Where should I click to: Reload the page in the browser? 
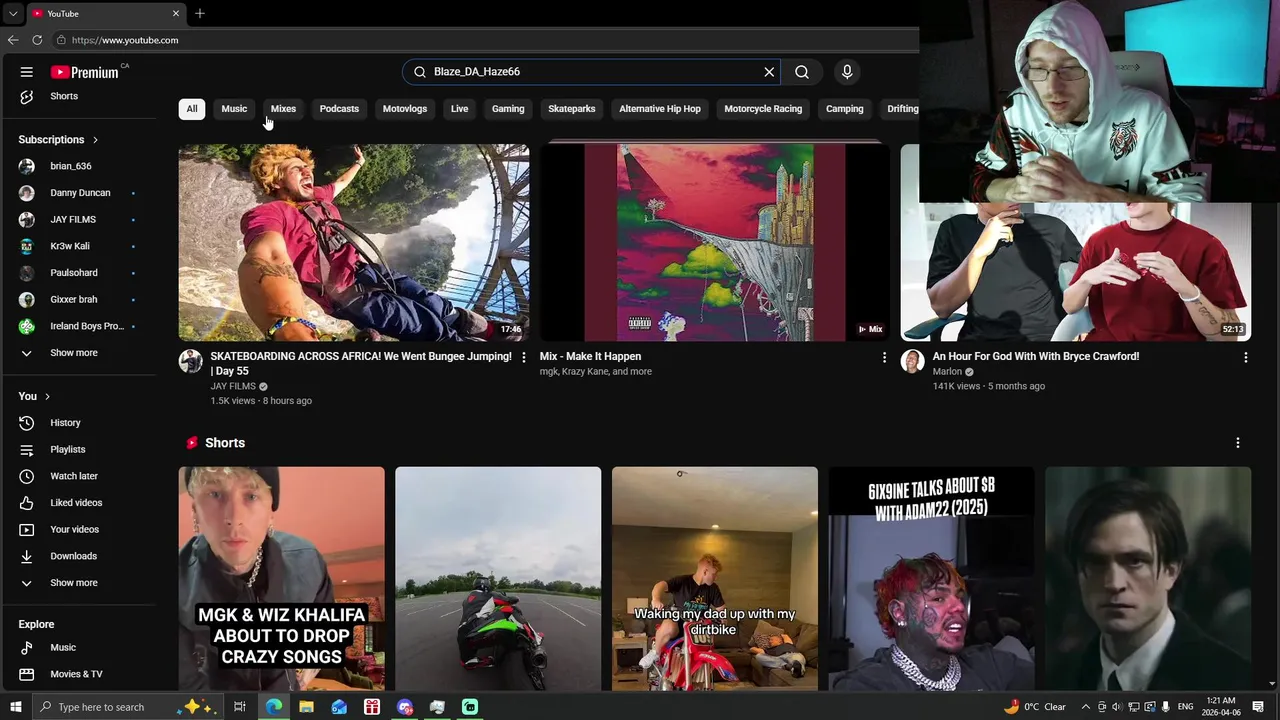[x=37, y=40]
